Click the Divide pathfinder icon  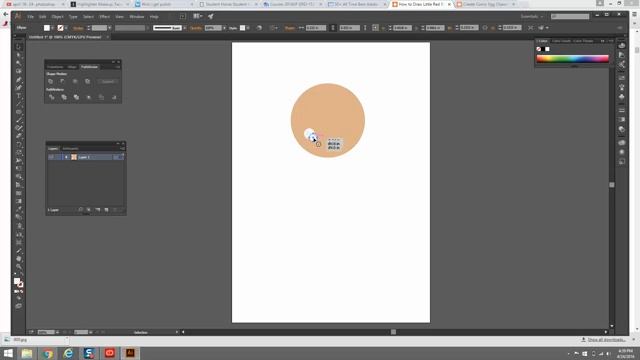(51, 97)
